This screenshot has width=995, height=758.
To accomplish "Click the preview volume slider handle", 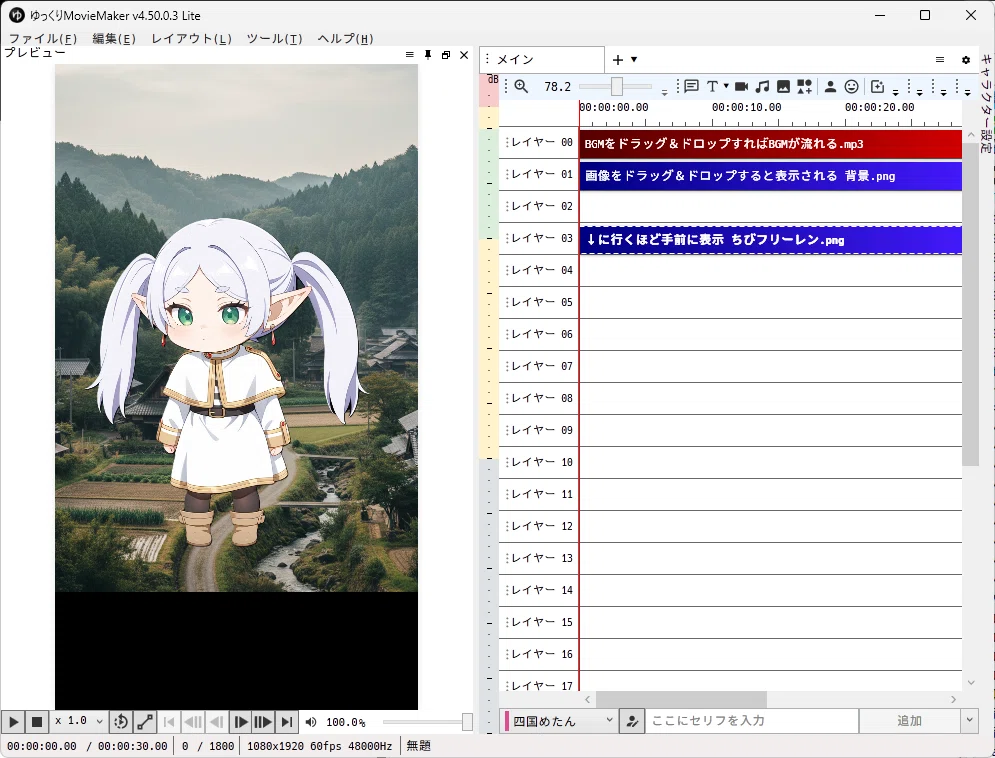I will [467, 722].
